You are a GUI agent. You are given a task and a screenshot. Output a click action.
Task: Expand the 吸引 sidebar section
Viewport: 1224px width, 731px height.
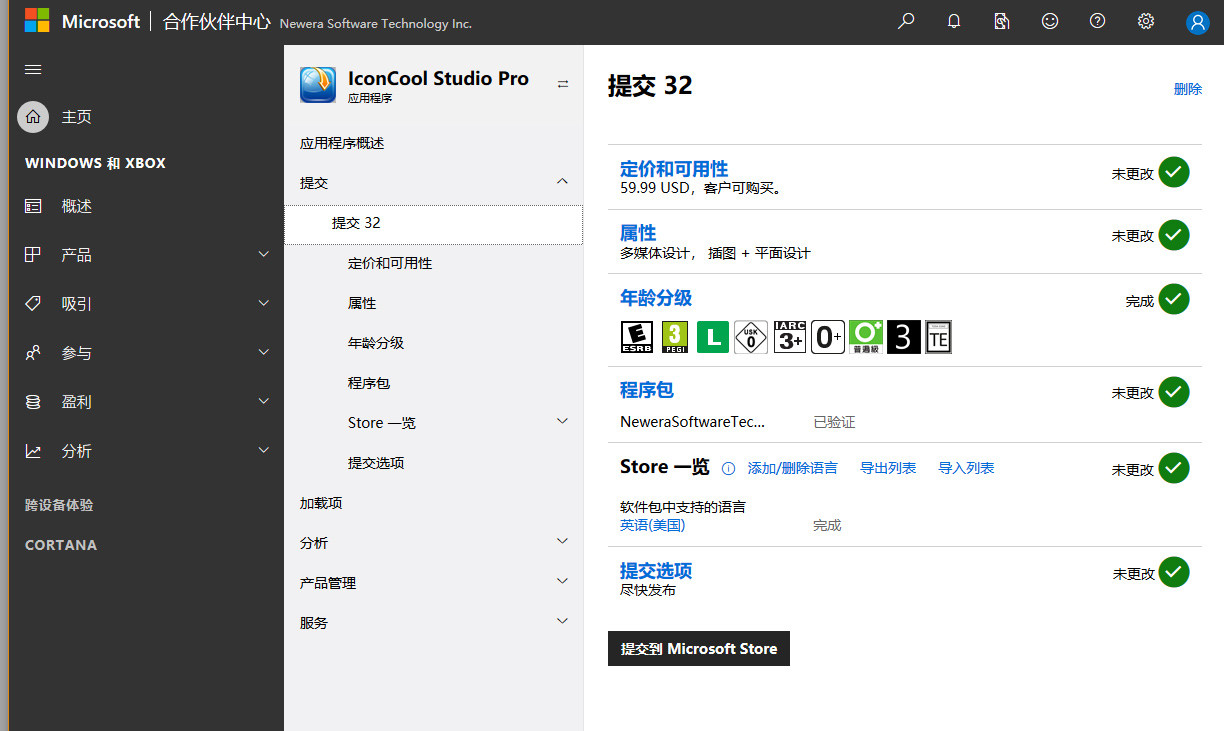[264, 303]
